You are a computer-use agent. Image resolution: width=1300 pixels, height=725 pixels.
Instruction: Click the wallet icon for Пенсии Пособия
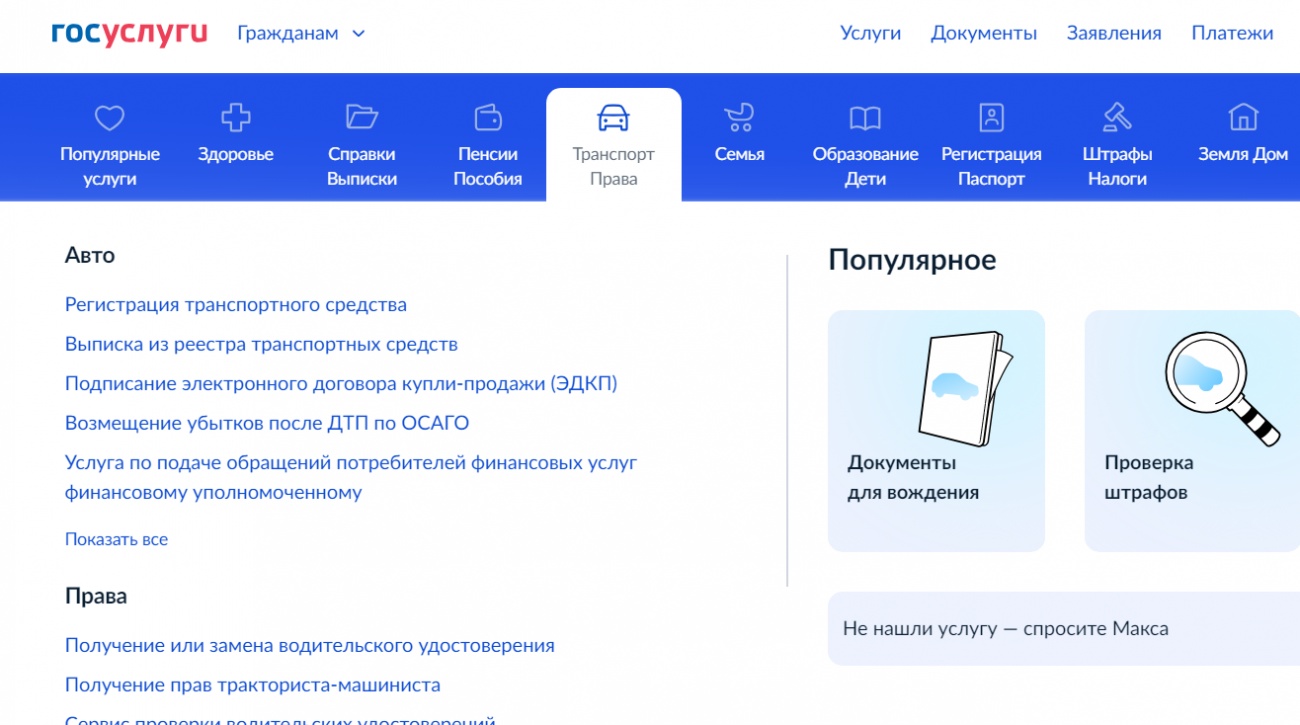488,119
